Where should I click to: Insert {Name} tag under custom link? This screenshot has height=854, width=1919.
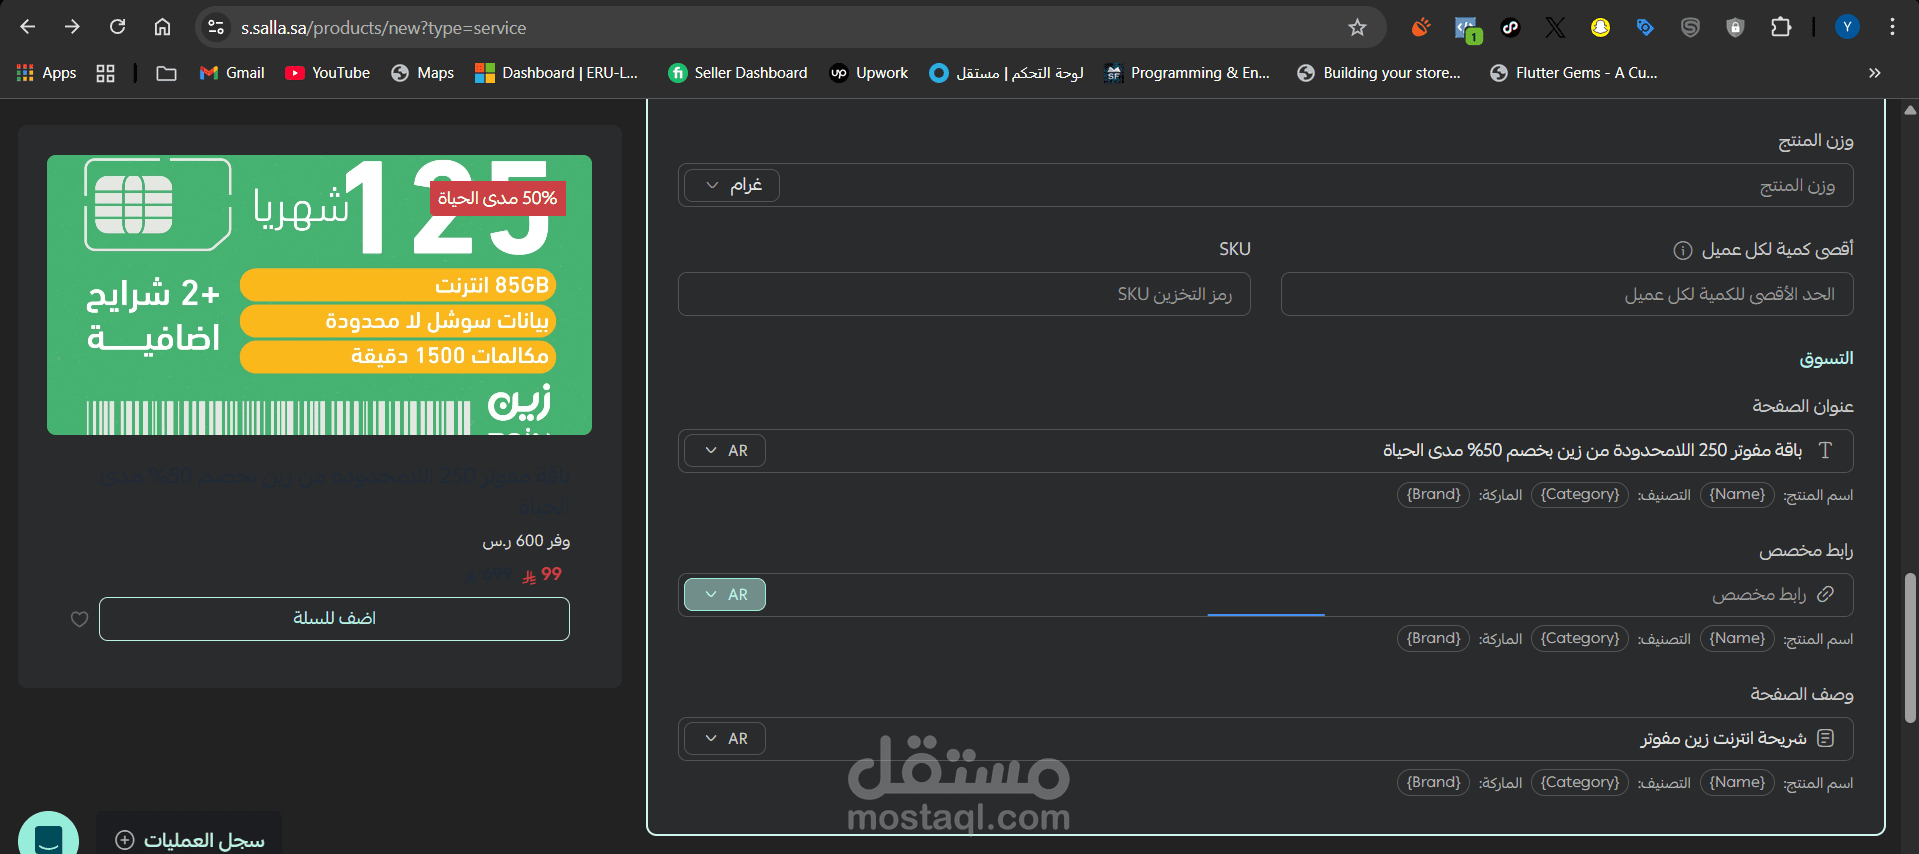pyautogui.click(x=1737, y=639)
